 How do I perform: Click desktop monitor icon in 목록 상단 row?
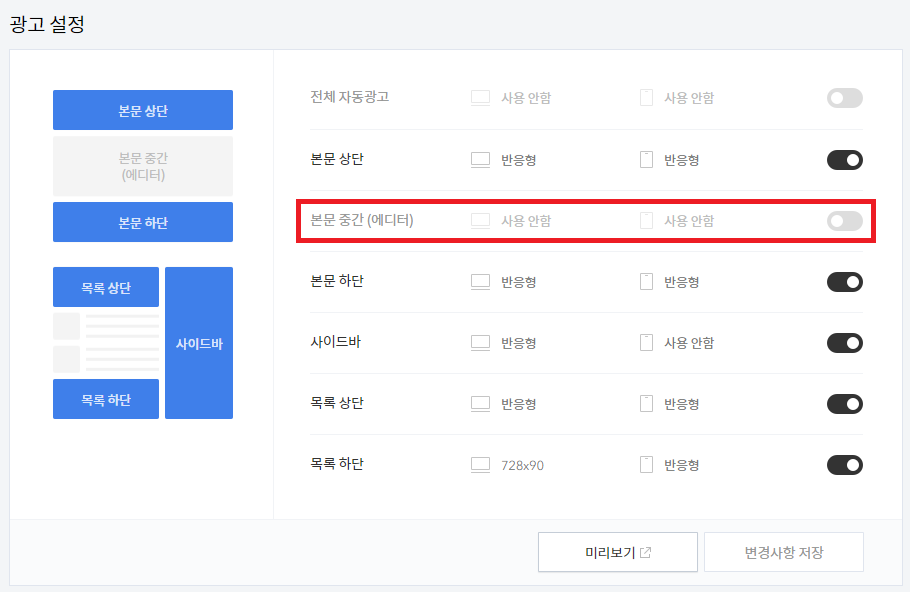(x=480, y=403)
